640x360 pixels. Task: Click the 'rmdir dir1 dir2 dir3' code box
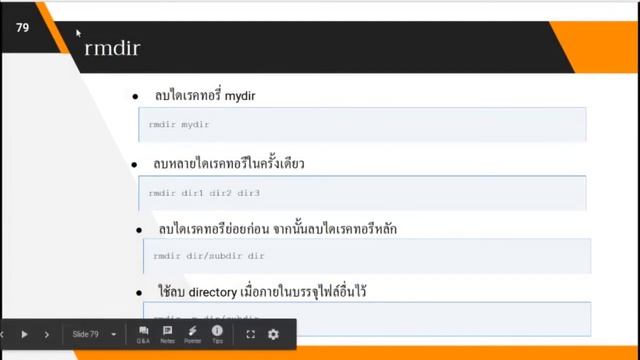coord(362,193)
